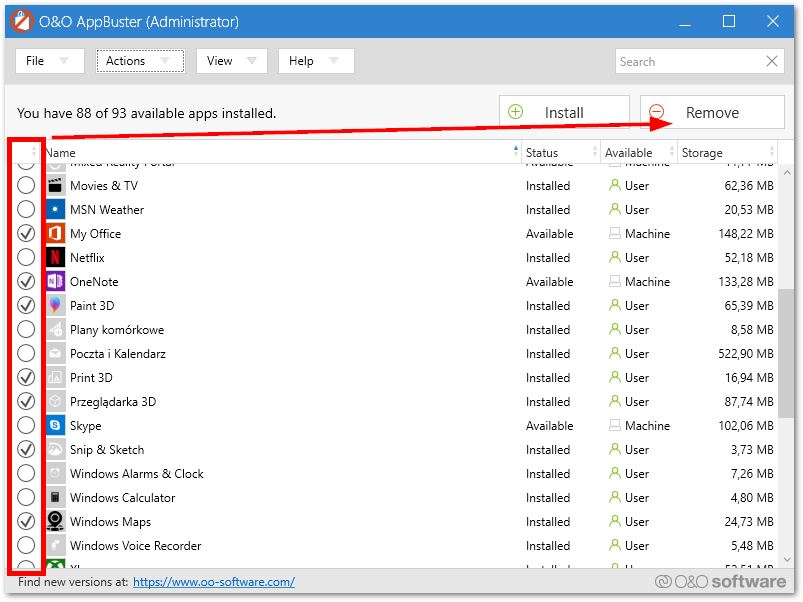Deselect the OneNote checkbox
The image size is (803, 602).
26,282
